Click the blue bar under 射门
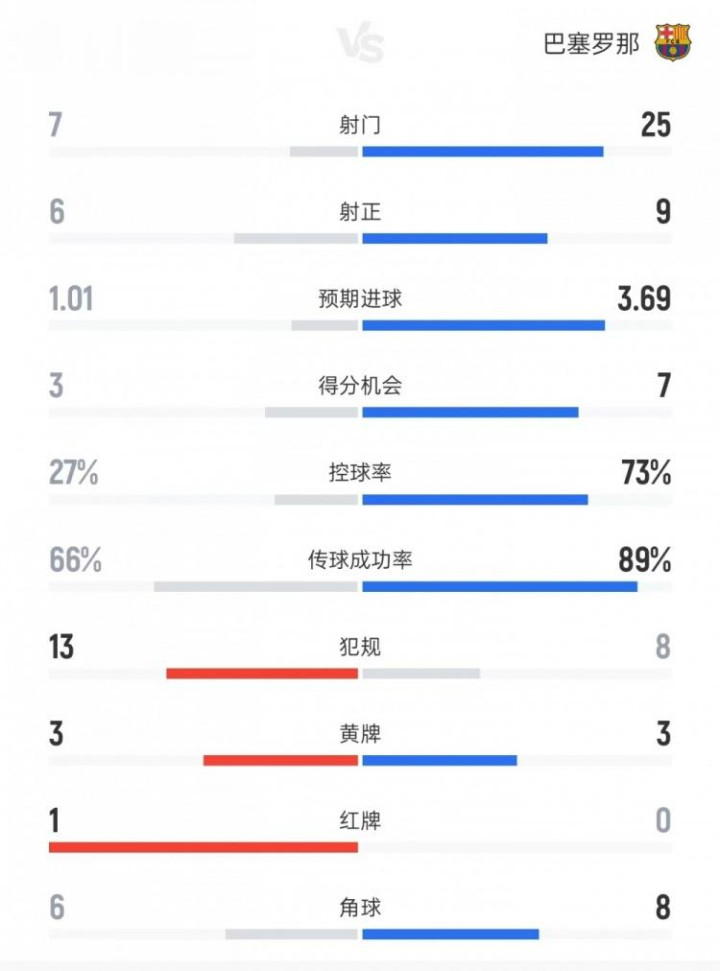Screen dimensions: 720x971 pos(482,152)
